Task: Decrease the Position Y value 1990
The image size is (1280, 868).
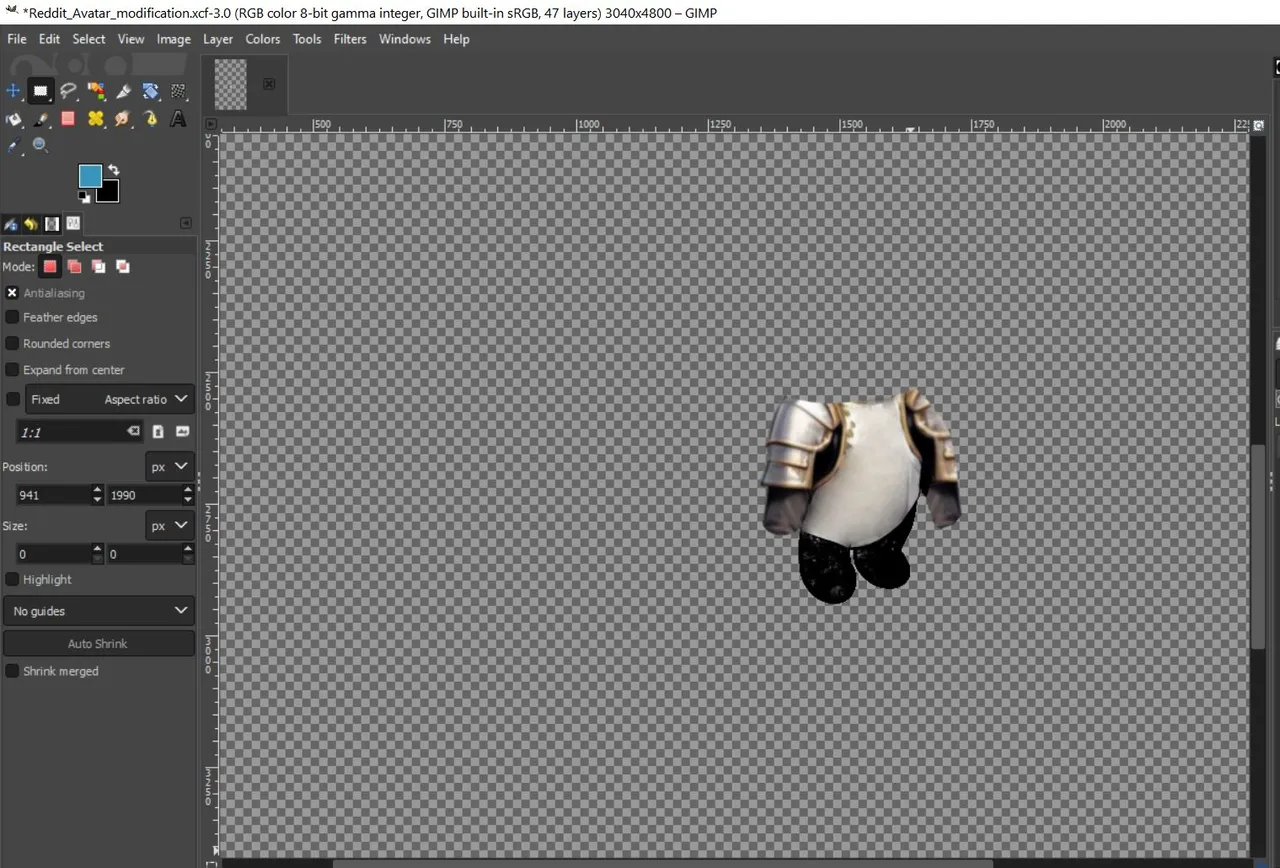Action: pos(188,499)
